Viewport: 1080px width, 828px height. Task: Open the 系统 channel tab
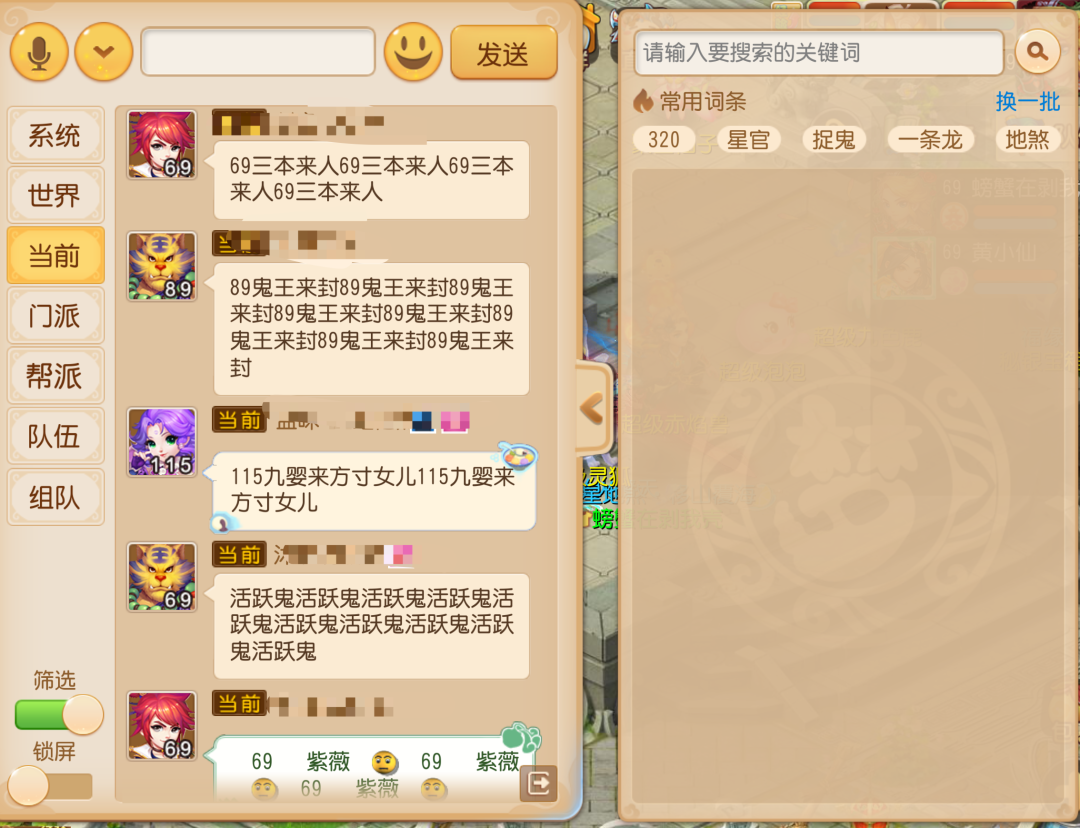click(x=55, y=135)
